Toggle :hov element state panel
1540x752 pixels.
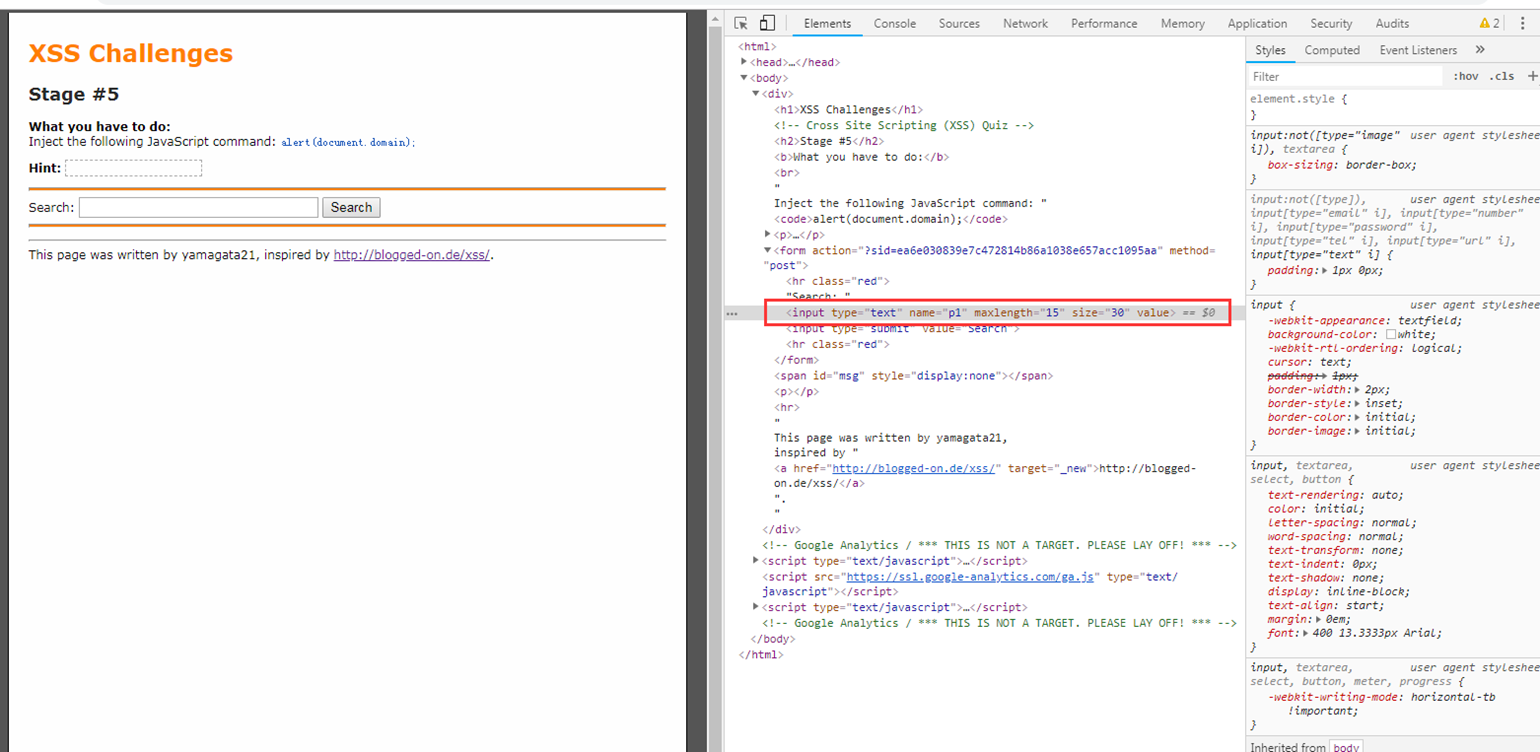(1466, 76)
